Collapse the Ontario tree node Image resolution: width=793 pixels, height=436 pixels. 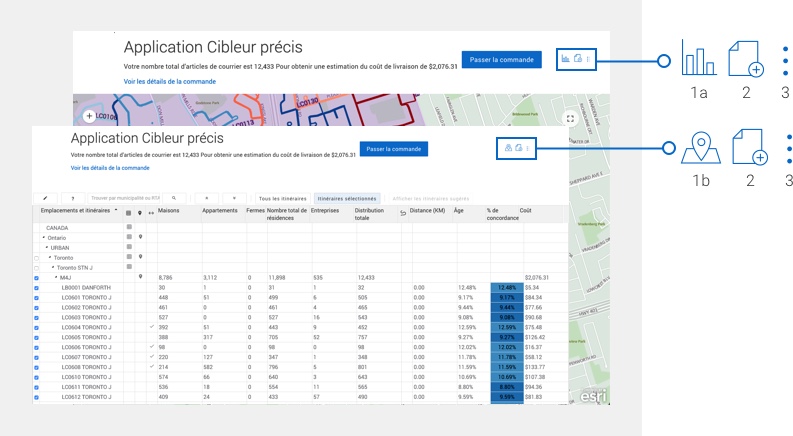[x=44, y=237]
